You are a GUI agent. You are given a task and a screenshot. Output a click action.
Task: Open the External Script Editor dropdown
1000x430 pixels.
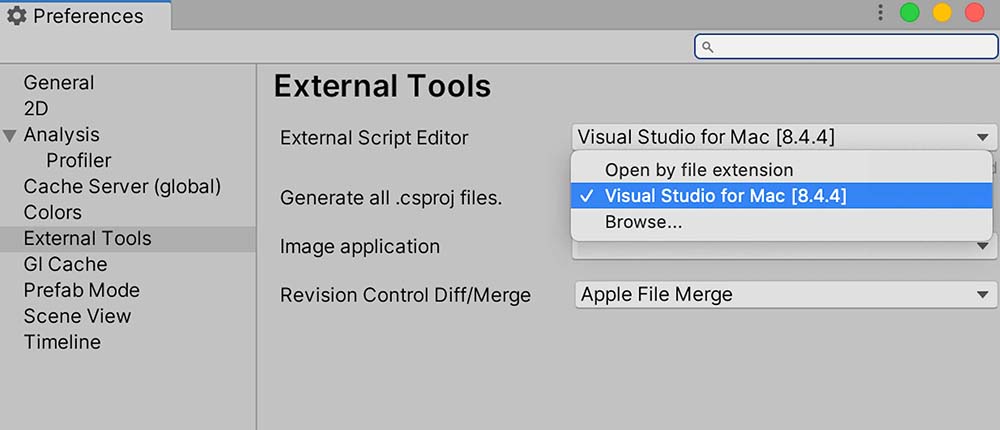click(785, 138)
